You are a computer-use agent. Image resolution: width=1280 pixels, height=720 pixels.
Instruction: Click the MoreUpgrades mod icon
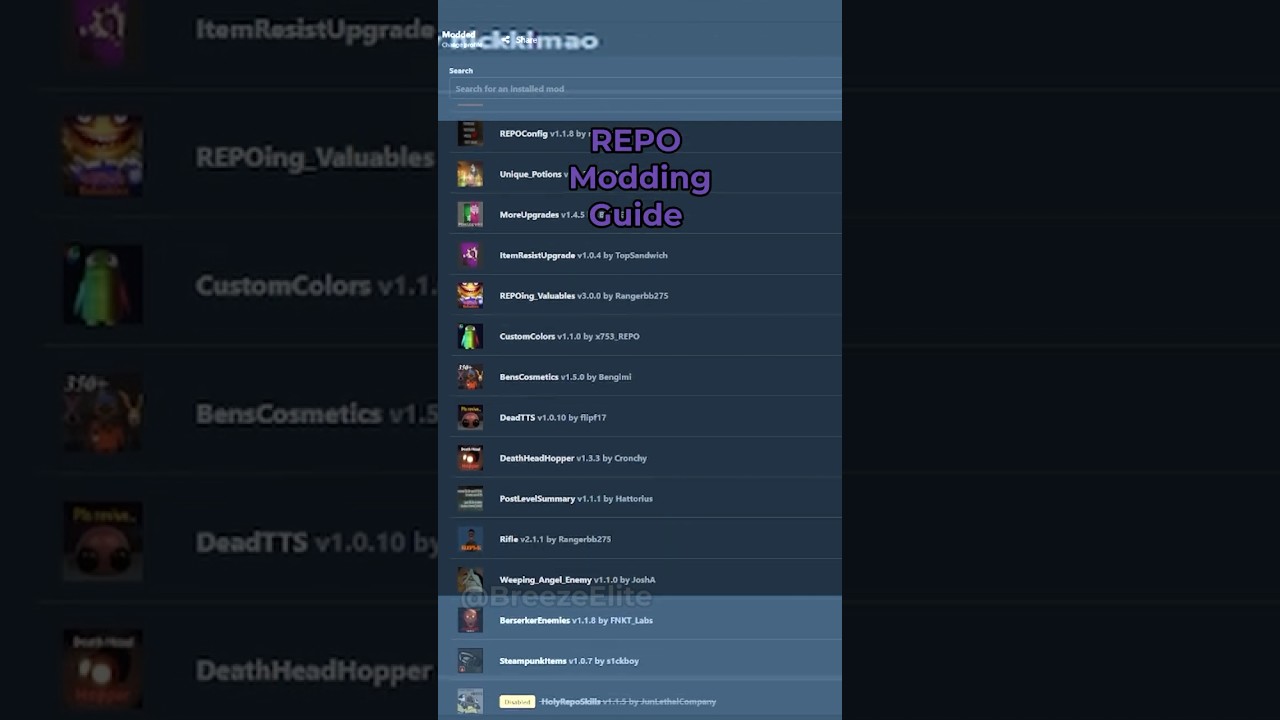(x=470, y=215)
